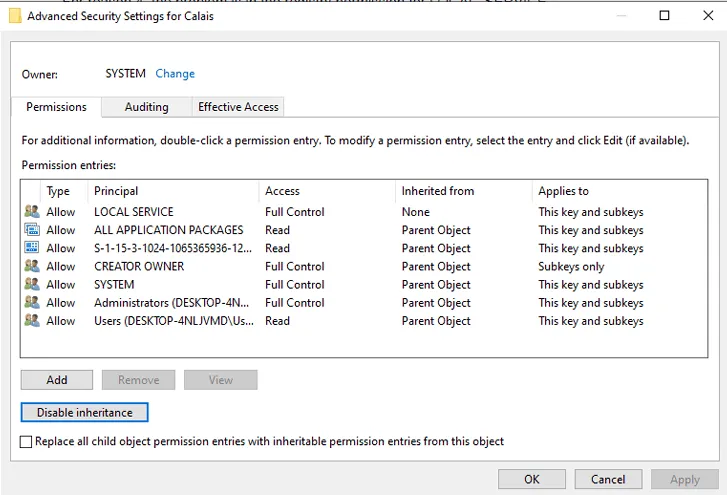The image size is (727, 495).
Task: Click the Users entry user group icon
Action: (x=32, y=320)
